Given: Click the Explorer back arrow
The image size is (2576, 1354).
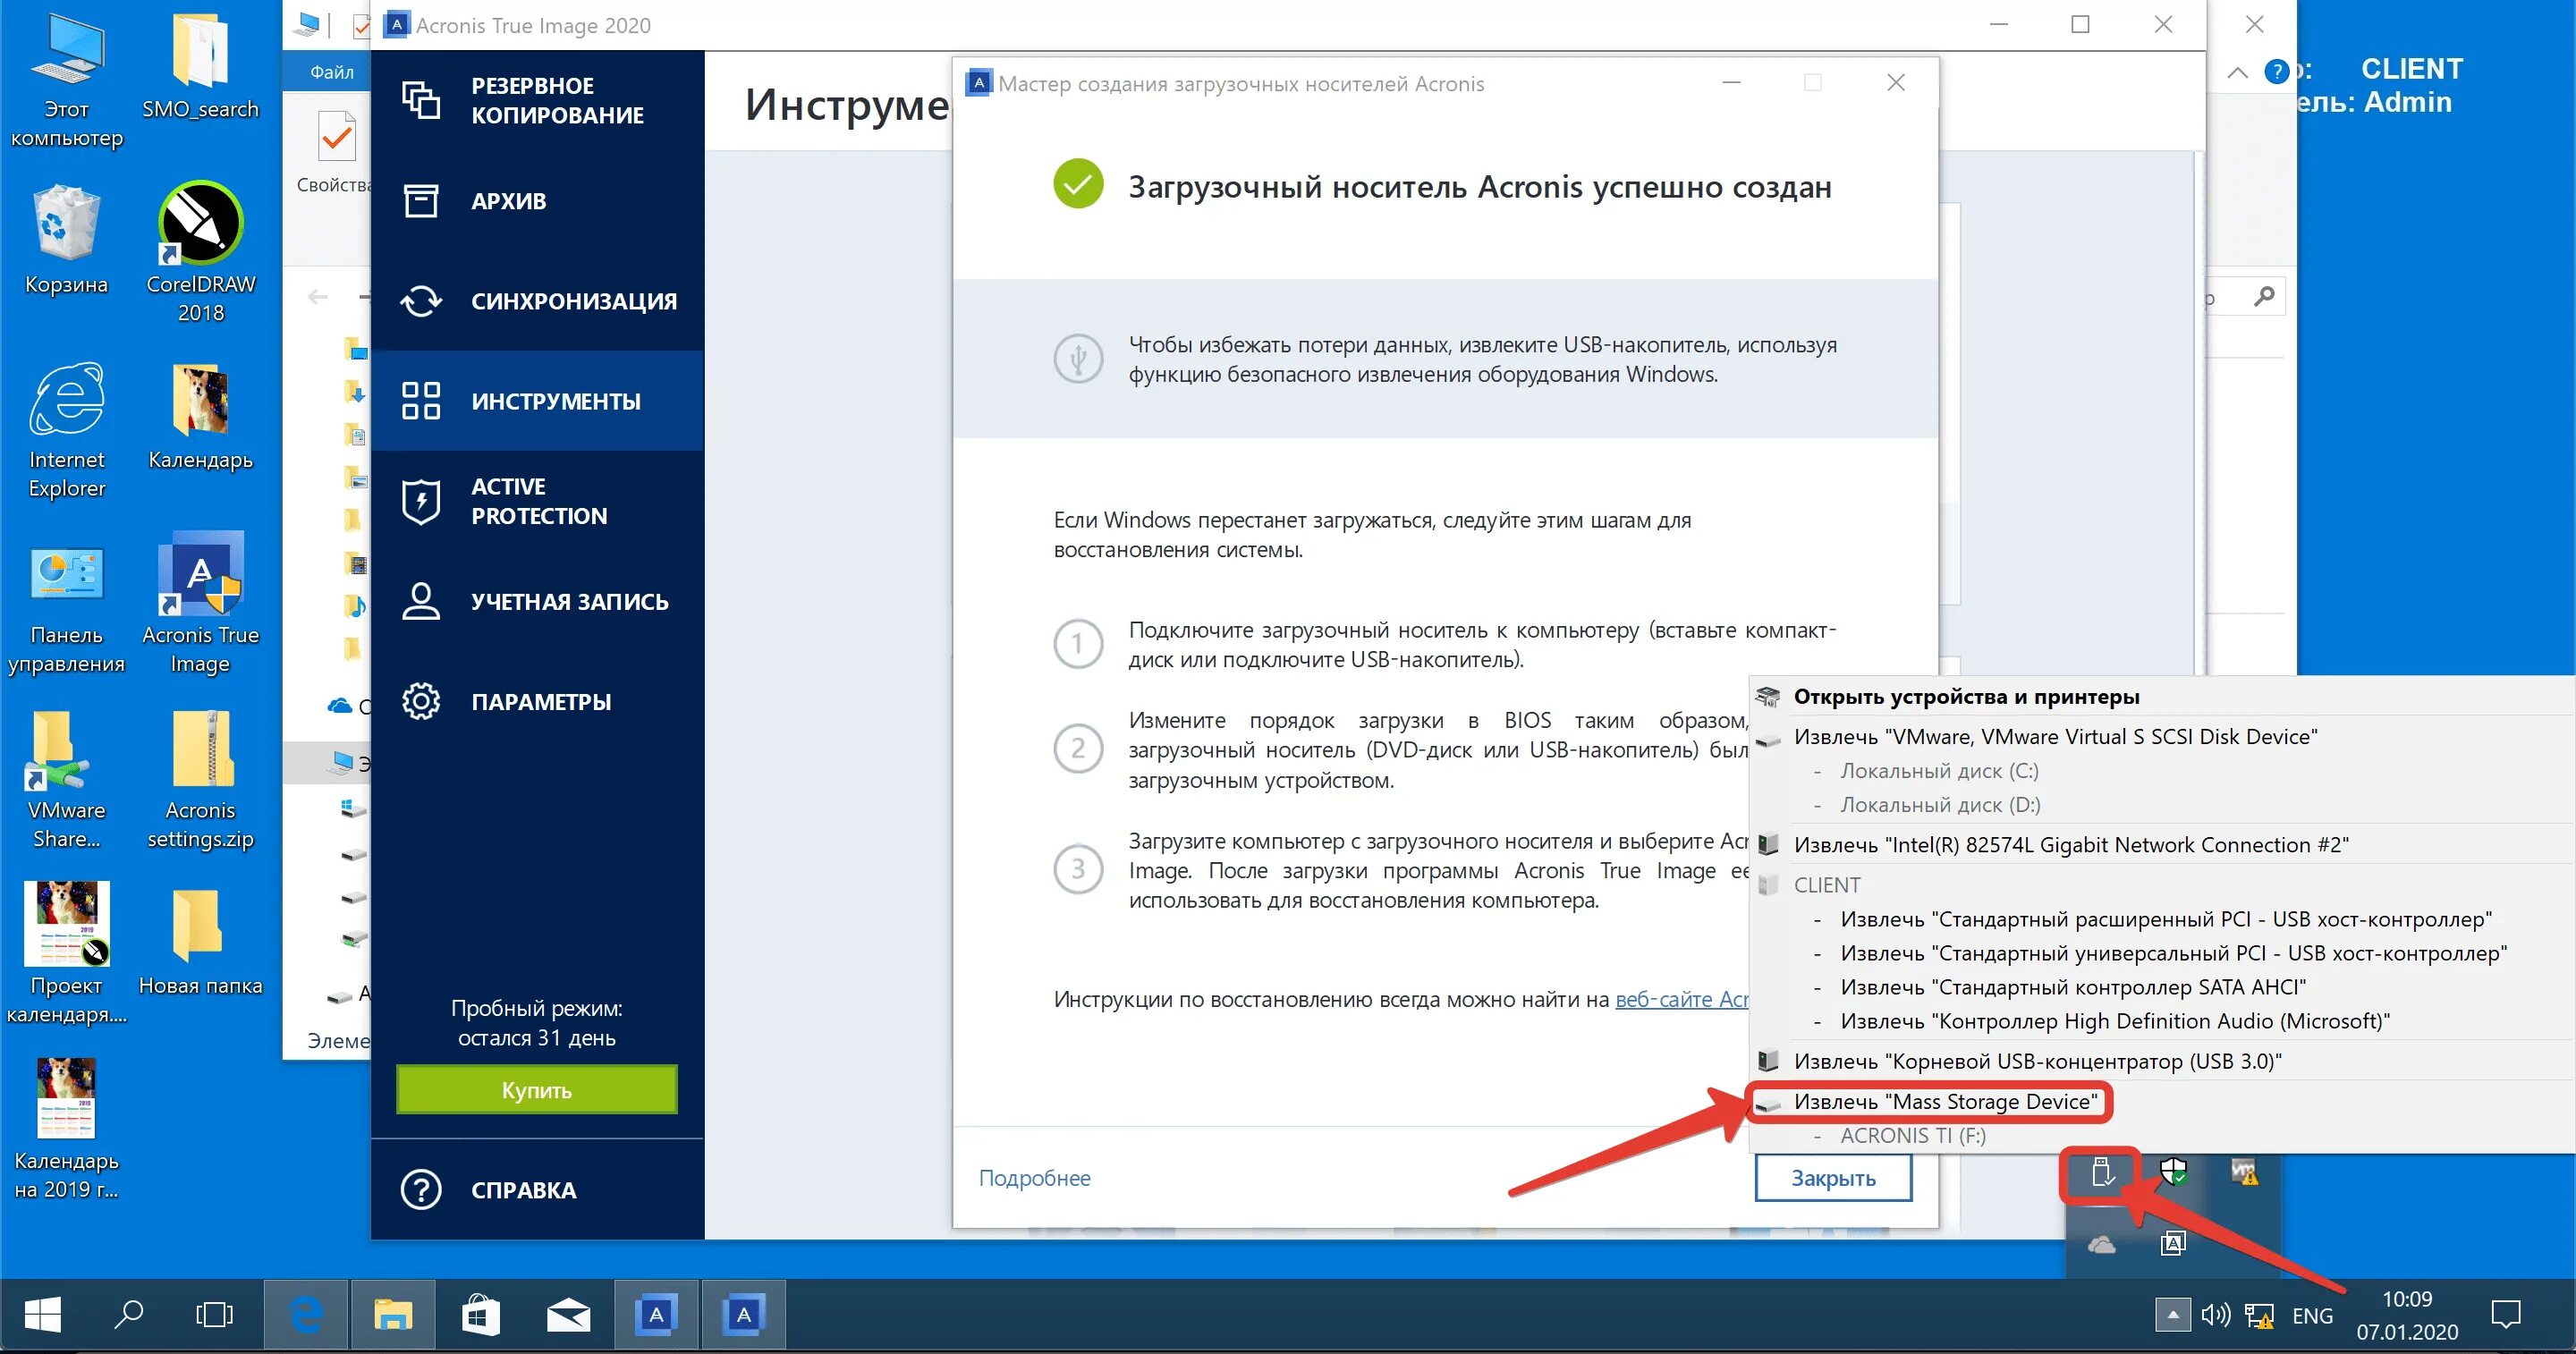Looking at the screenshot, I should pyautogui.click(x=318, y=297).
